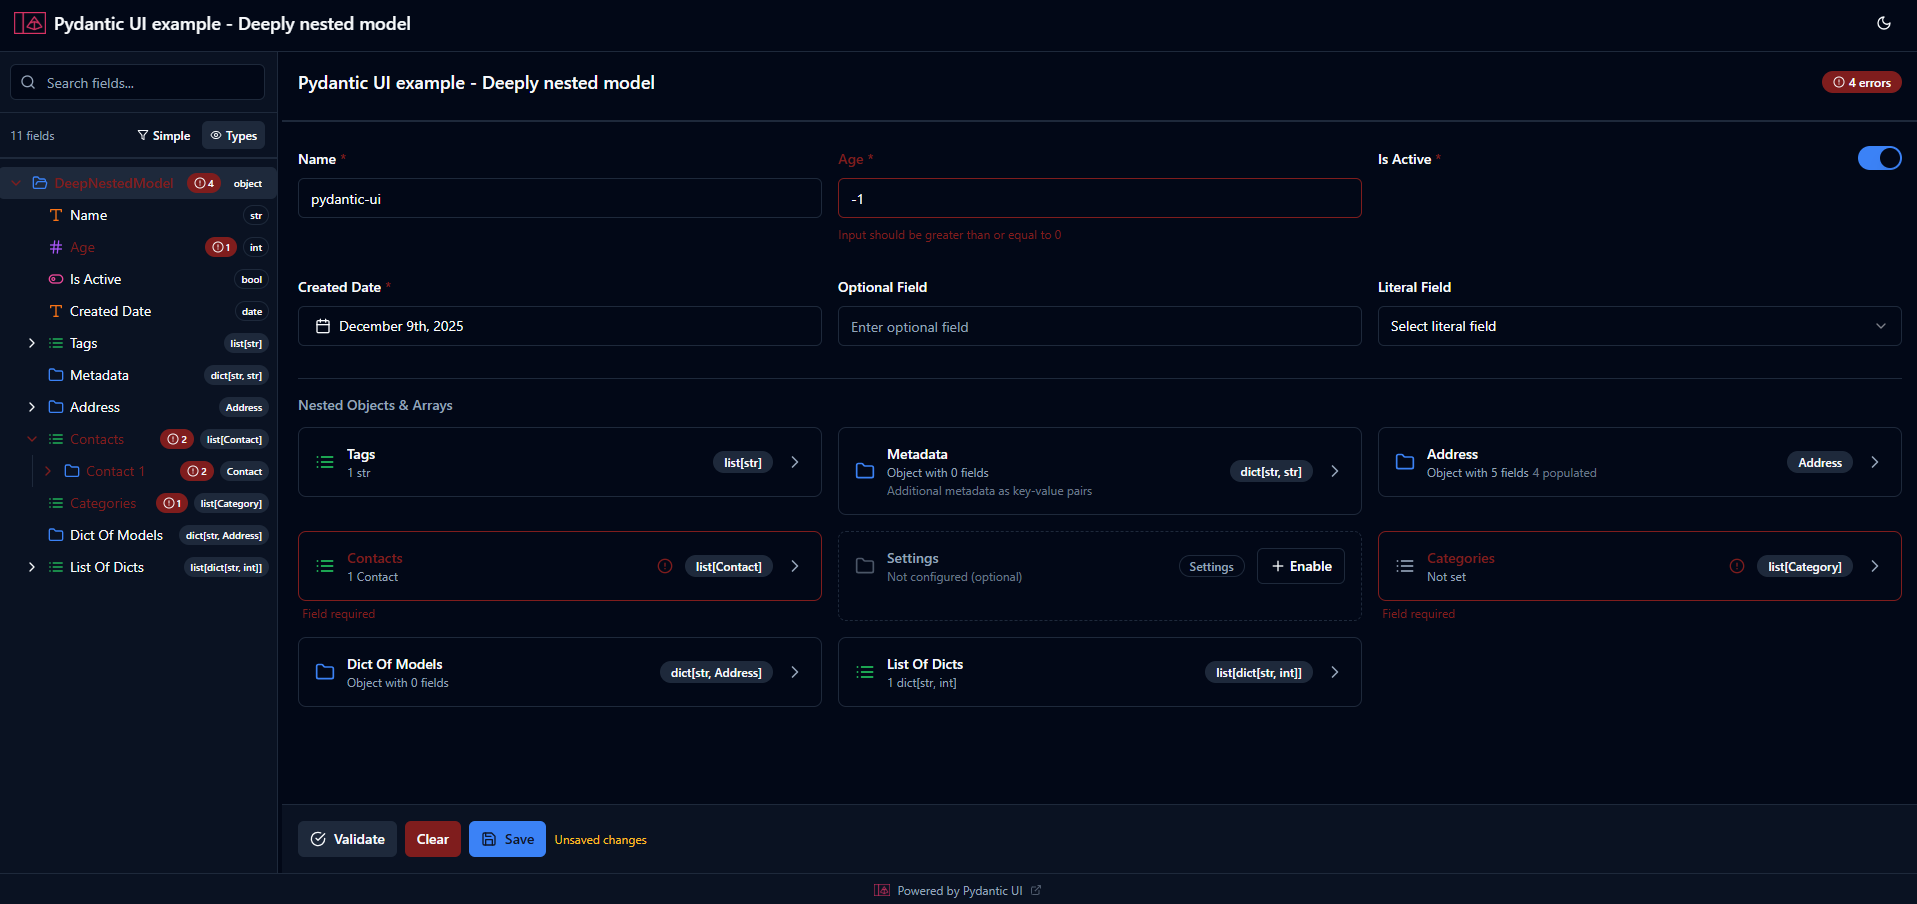This screenshot has width=1917, height=904.
Task: Open the Literal Field dropdown
Action: (x=1639, y=326)
